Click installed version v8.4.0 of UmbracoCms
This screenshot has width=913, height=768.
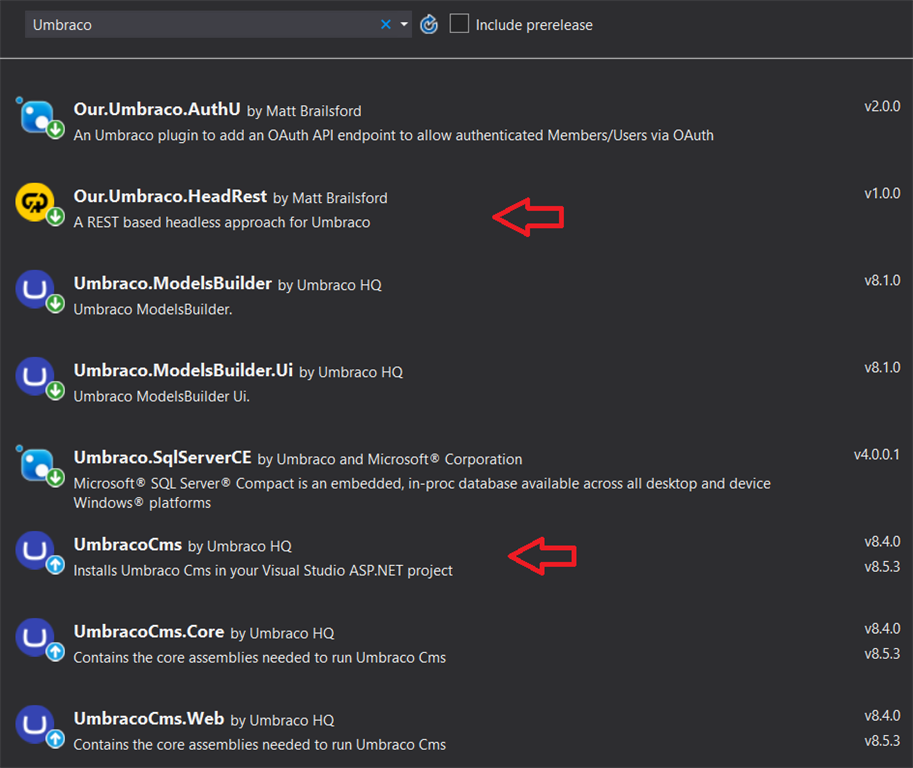[882, 542]
